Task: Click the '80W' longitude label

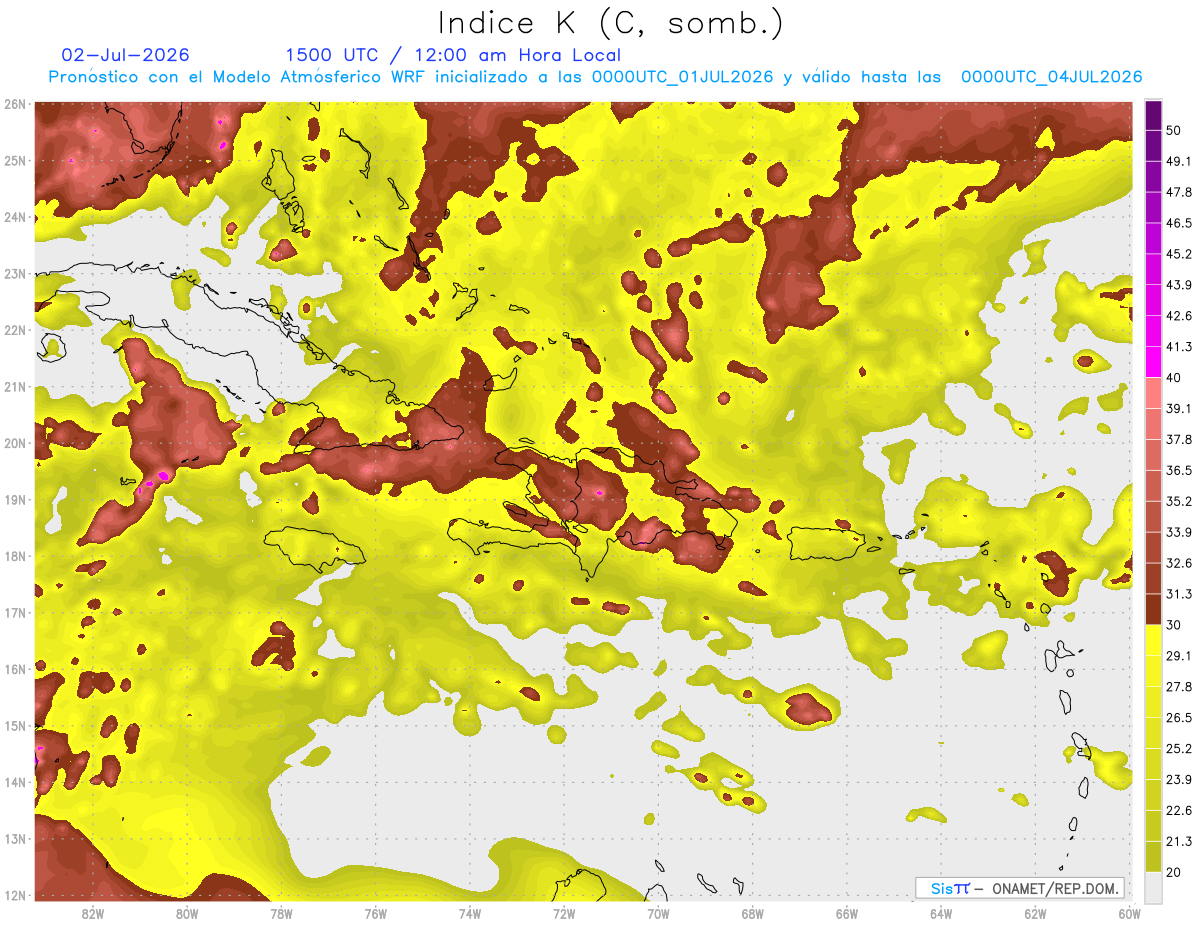Action: tap(187, 913)
